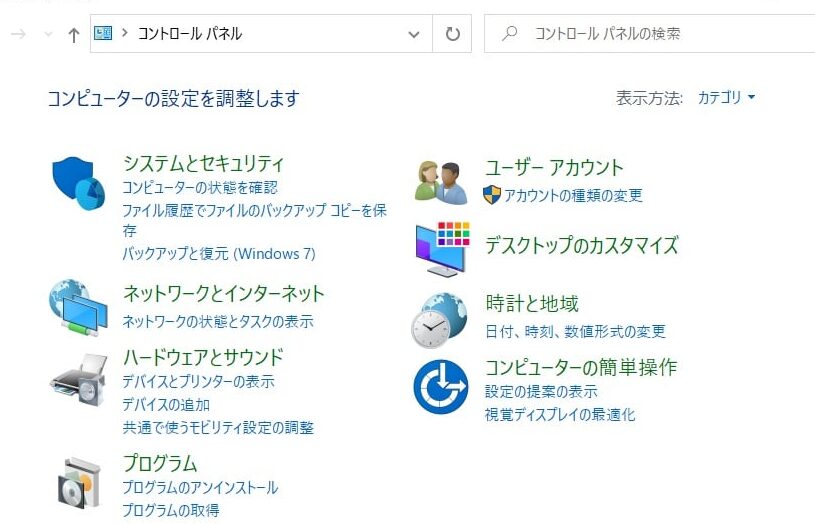Viewport: 815px width, 524px height.
Task: Click the Clock and Region icon
Action: 439,320
